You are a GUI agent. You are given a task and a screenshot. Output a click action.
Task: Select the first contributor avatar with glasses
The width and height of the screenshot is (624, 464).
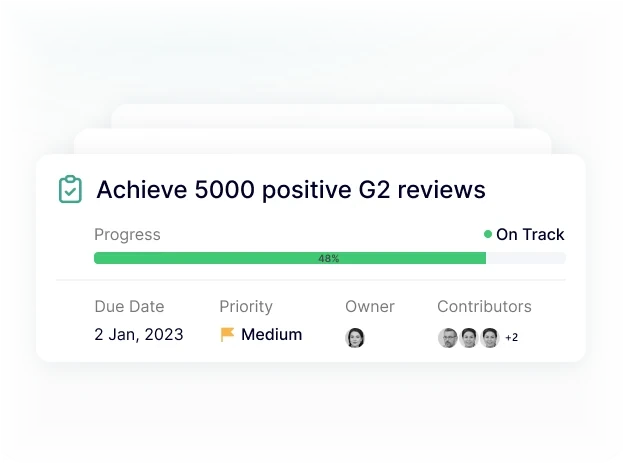pos(448,338)
